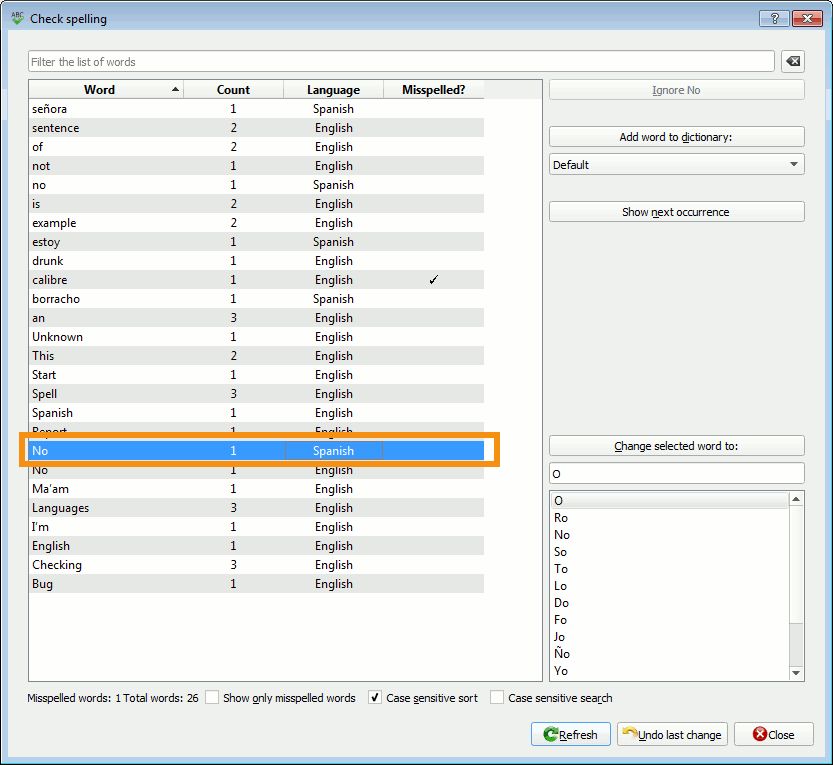
Task: Select the word row 'is'
Action: click(x=257, y=204)
